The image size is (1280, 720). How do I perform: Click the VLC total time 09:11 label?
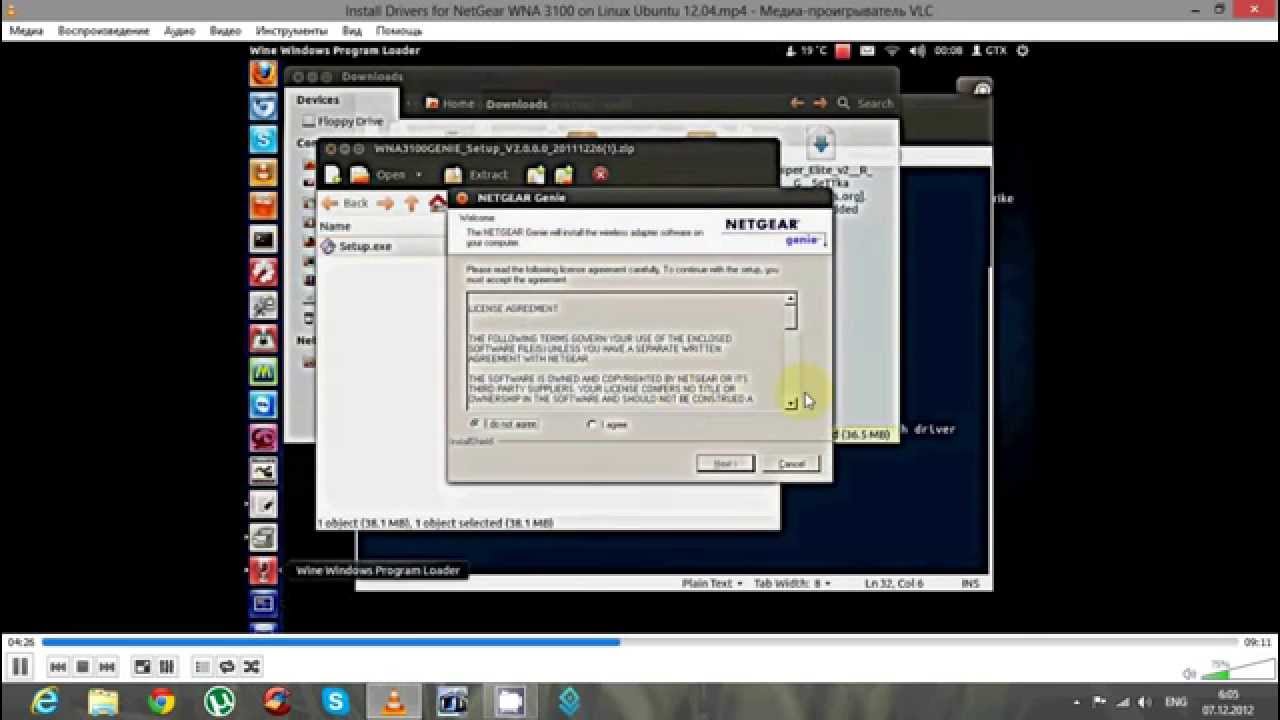[1257, 642]
